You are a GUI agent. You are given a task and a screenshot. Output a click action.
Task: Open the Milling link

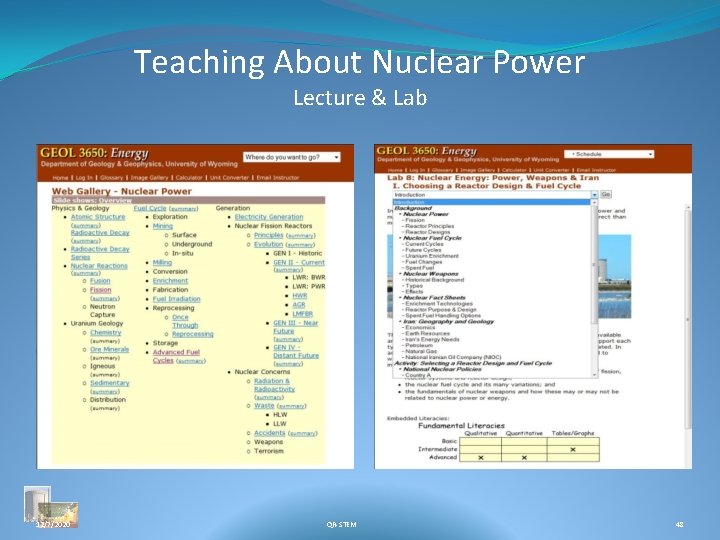point(162,262)
